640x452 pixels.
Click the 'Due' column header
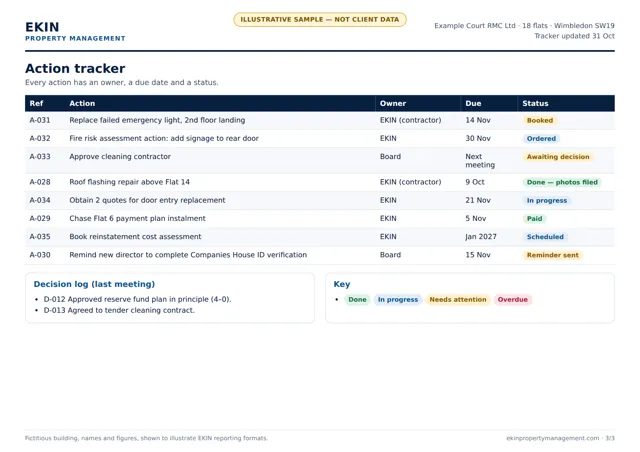[x=473, y=103]
